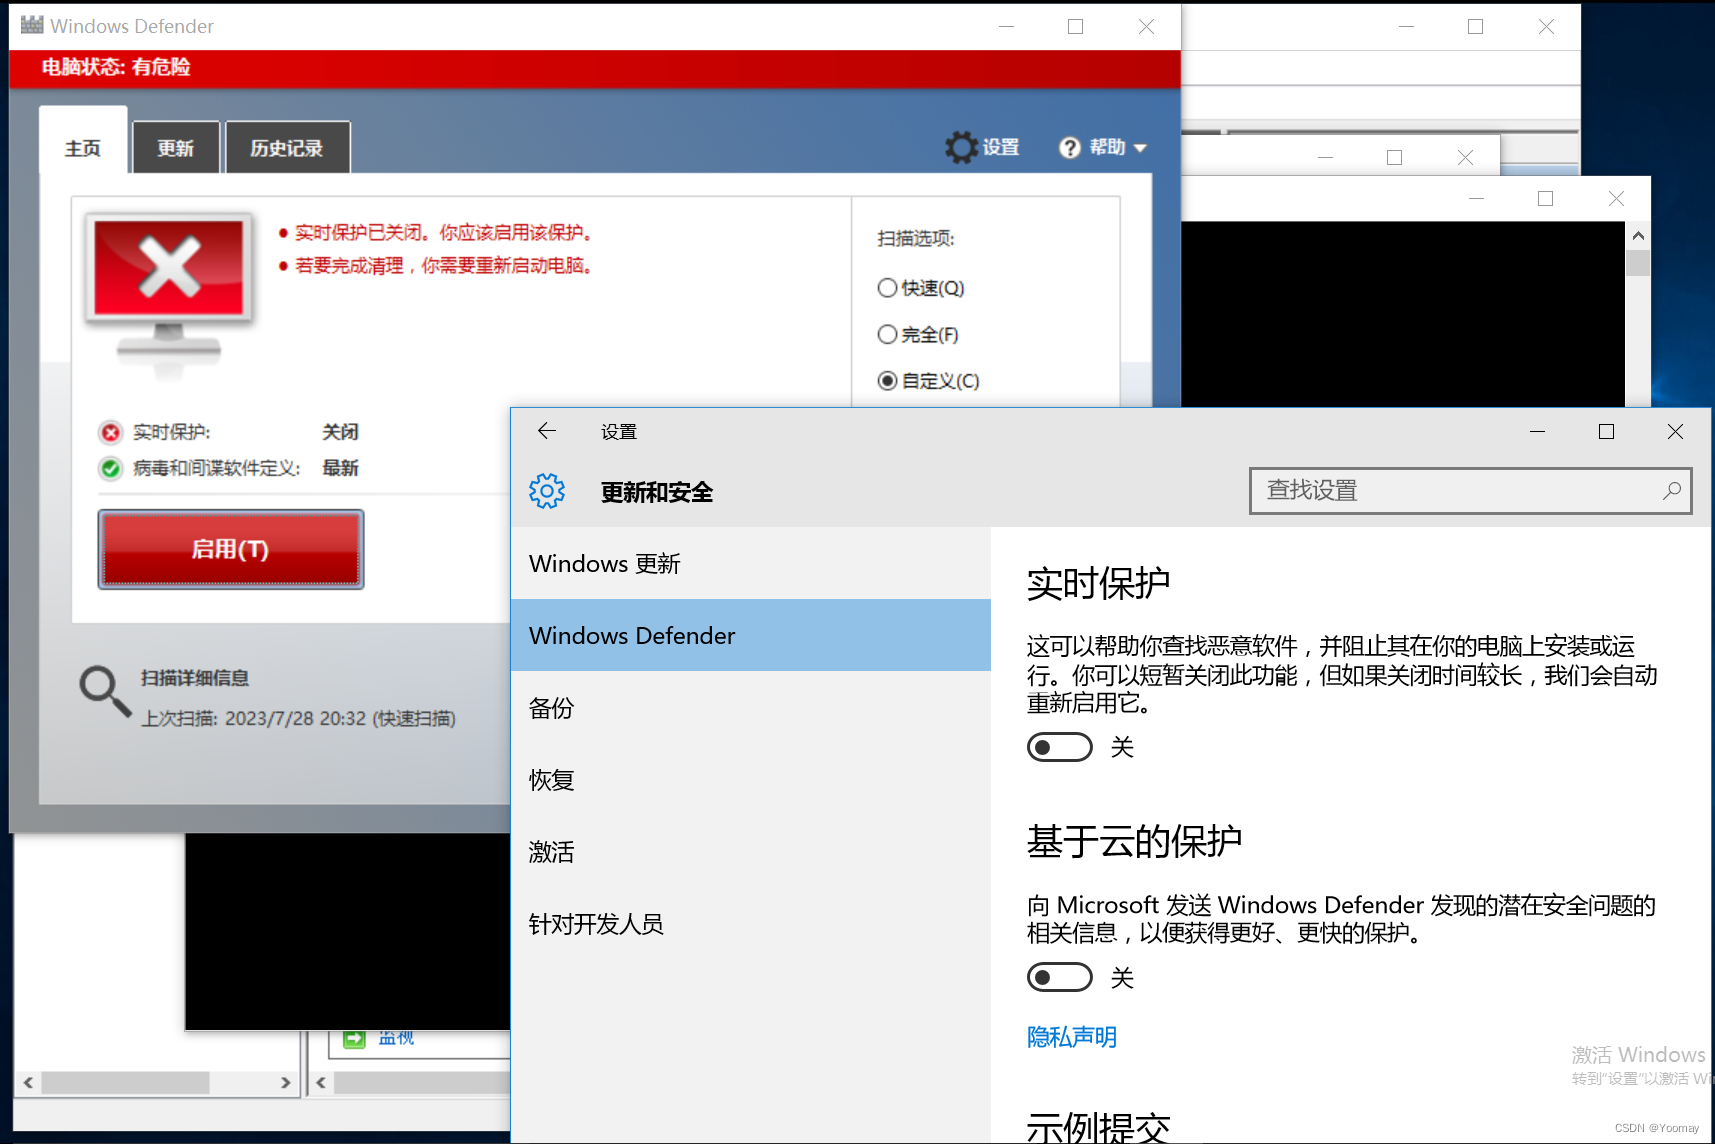This screenshot has width=1715, height=1144.
Task: Close the Settings window
Action: pos(1675,431)
